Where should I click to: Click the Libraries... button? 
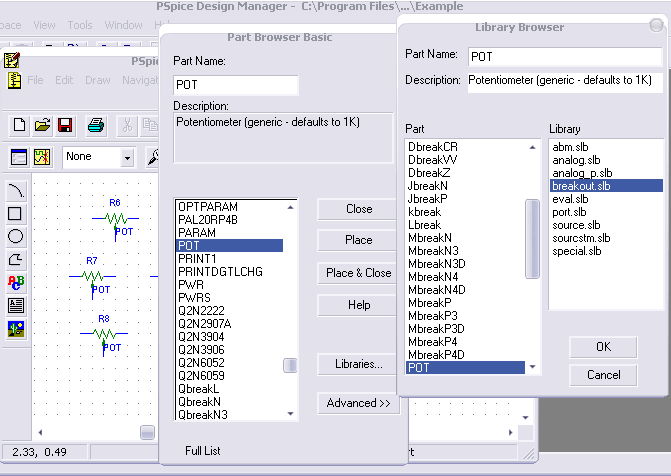click(x=358, y=365)
